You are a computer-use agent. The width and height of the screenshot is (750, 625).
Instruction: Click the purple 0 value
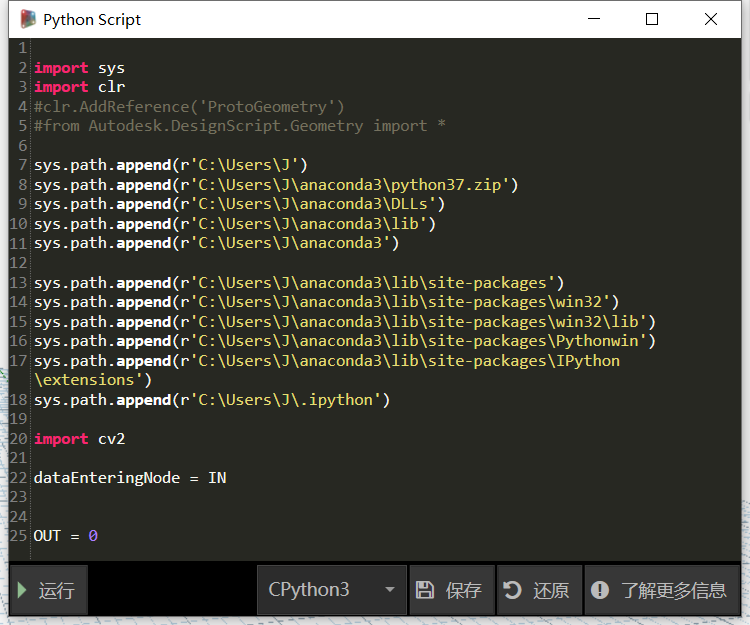click(93, 536)
